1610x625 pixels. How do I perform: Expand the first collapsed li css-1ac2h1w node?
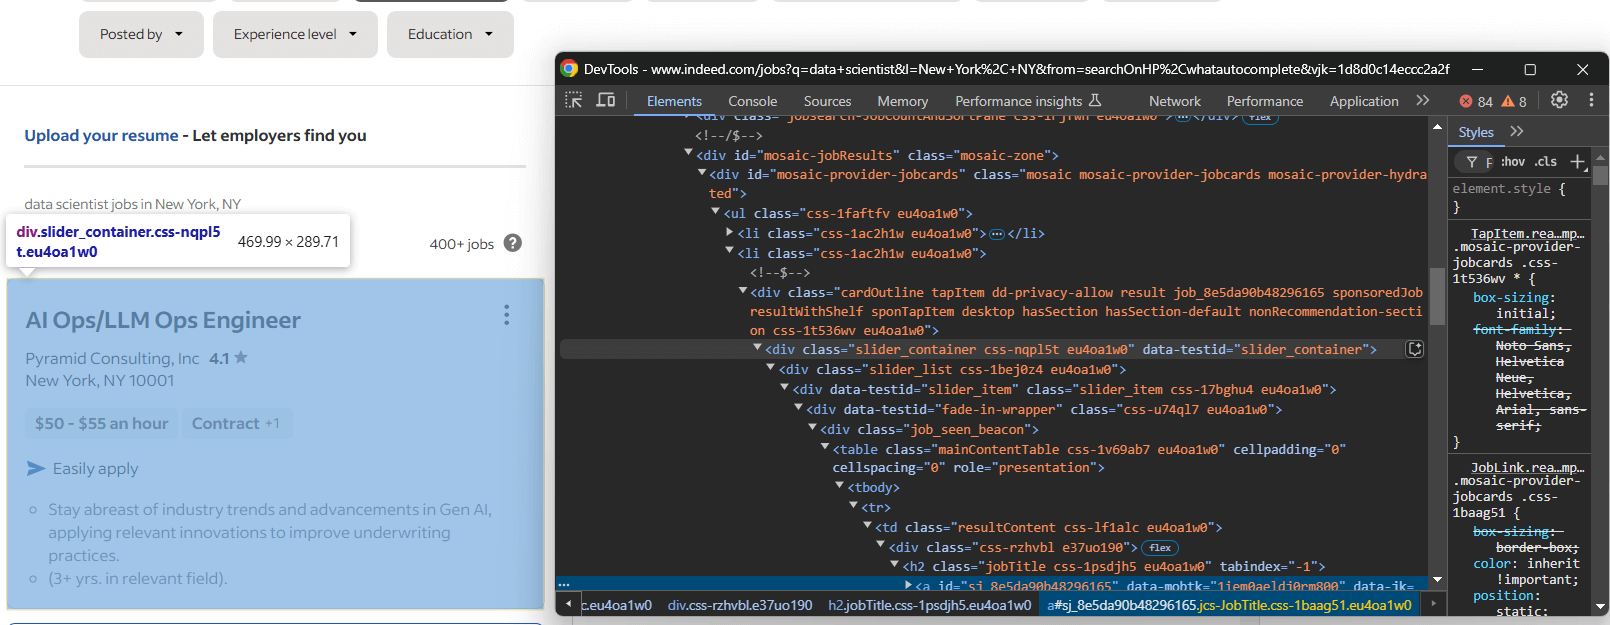point(730,232)
